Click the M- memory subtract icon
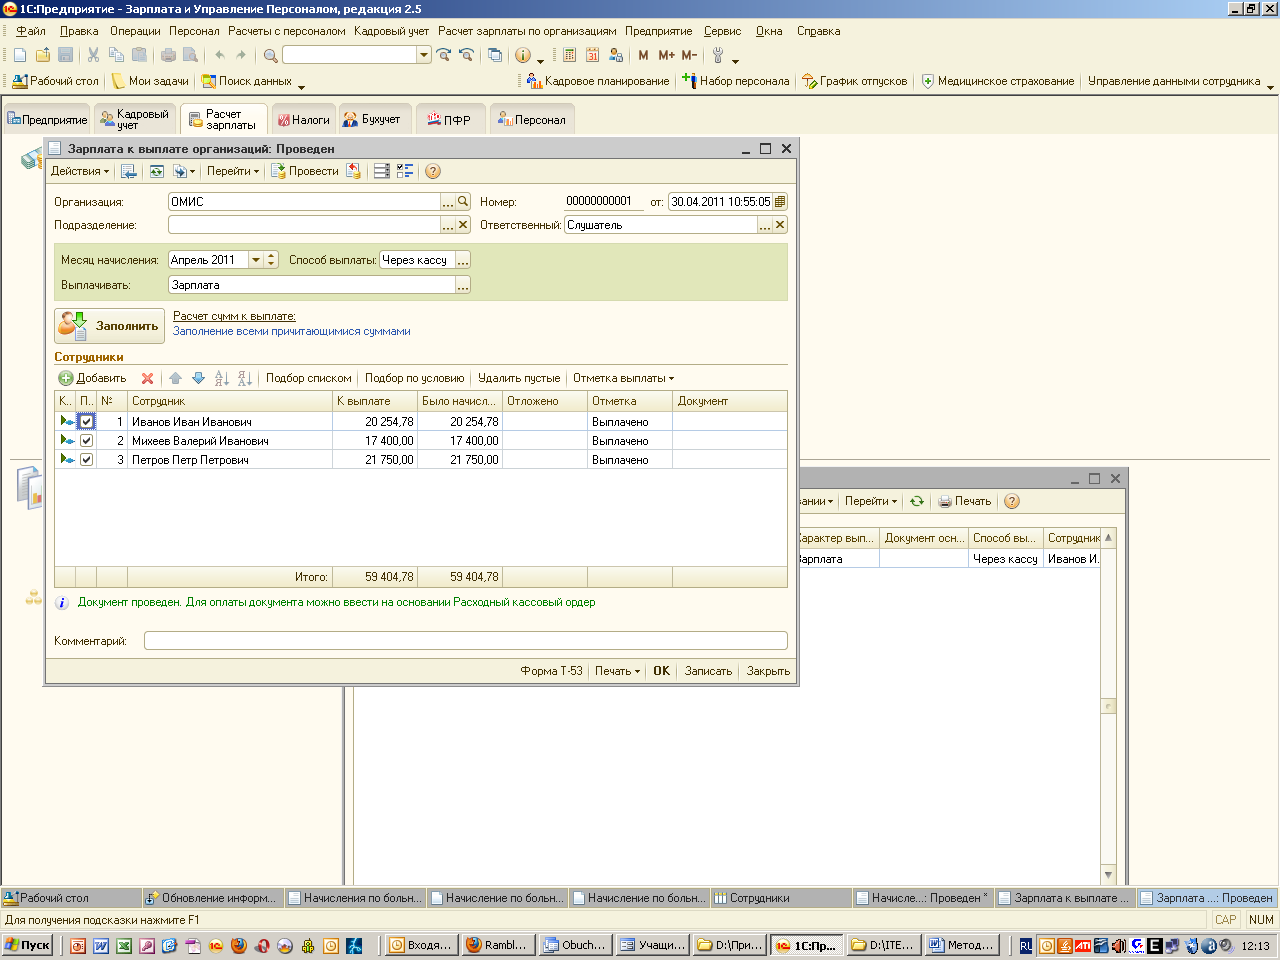This screenshot has height=960, width=1280. [x=689, y=55]
